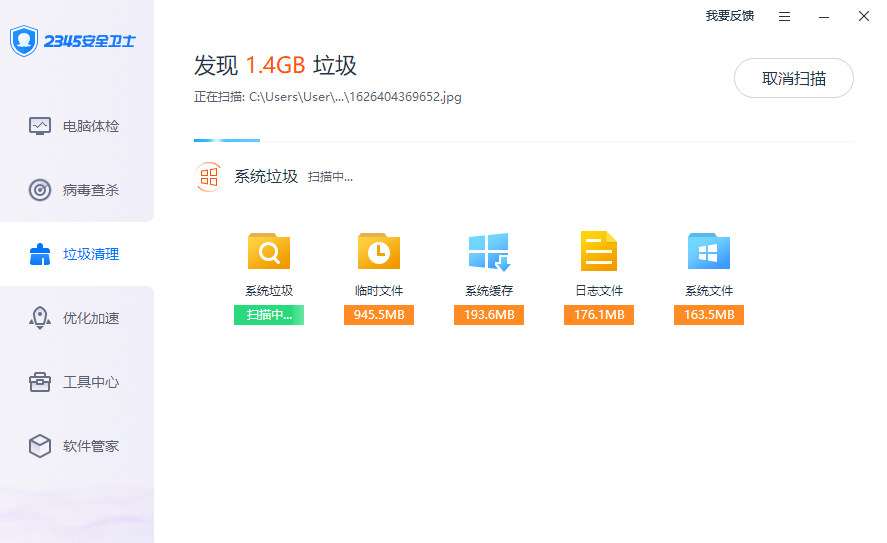Click the 163.5MB system files badge
The height and width of the screenshot is (543, 887).
click(x=709, y=315)
